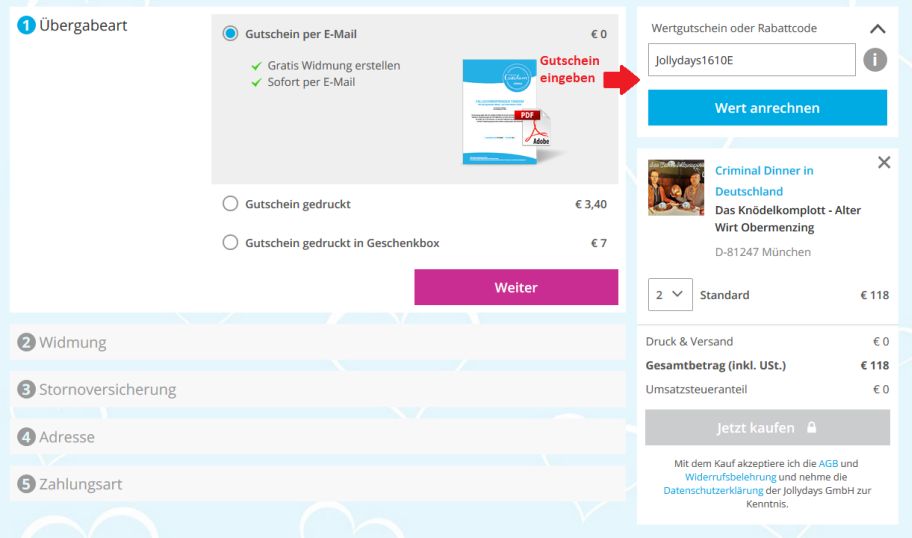Select Gutschein gedruckt radio option
This screenshot has width=912, height=538.
pos(230,204)
